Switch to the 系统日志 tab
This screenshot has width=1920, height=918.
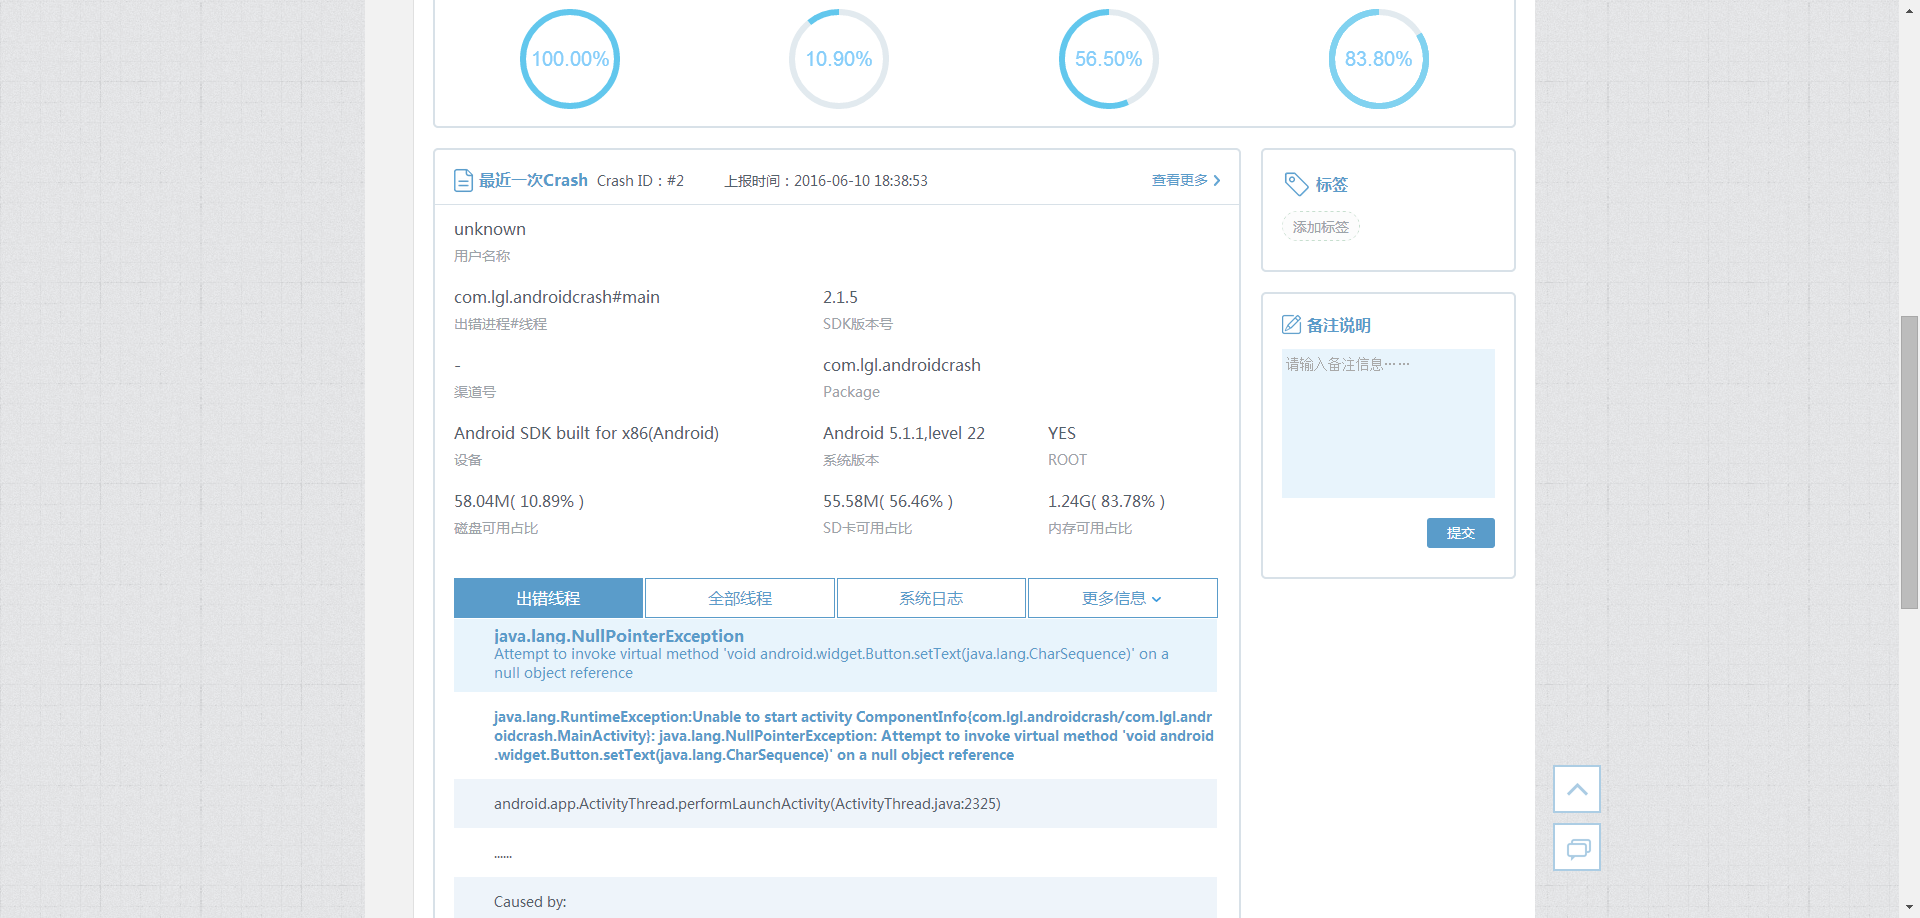coord(931,598)
